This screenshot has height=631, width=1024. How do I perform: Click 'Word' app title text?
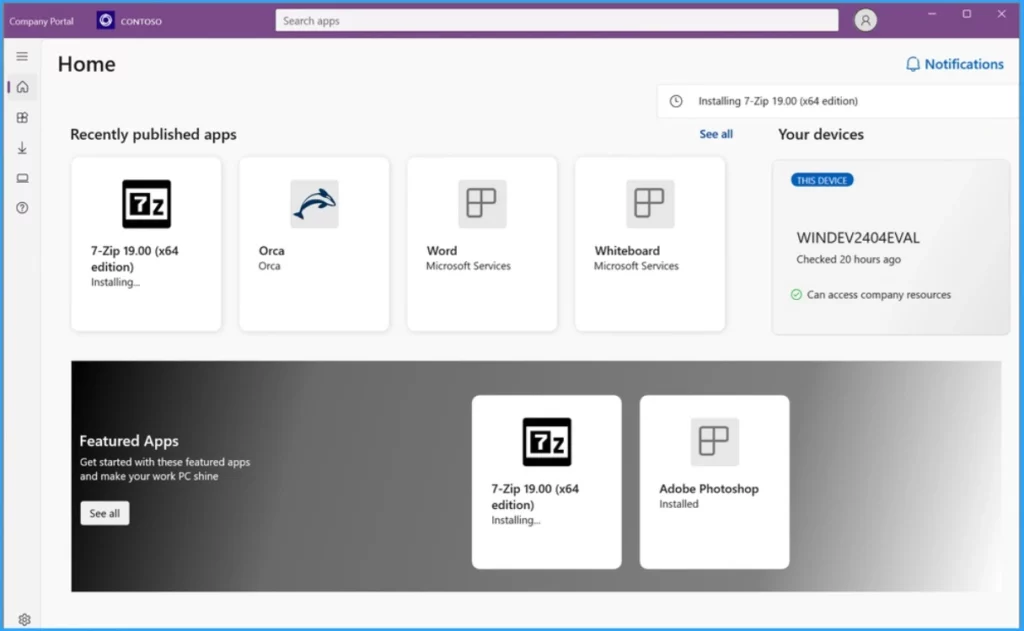click(x=441, y=251)
